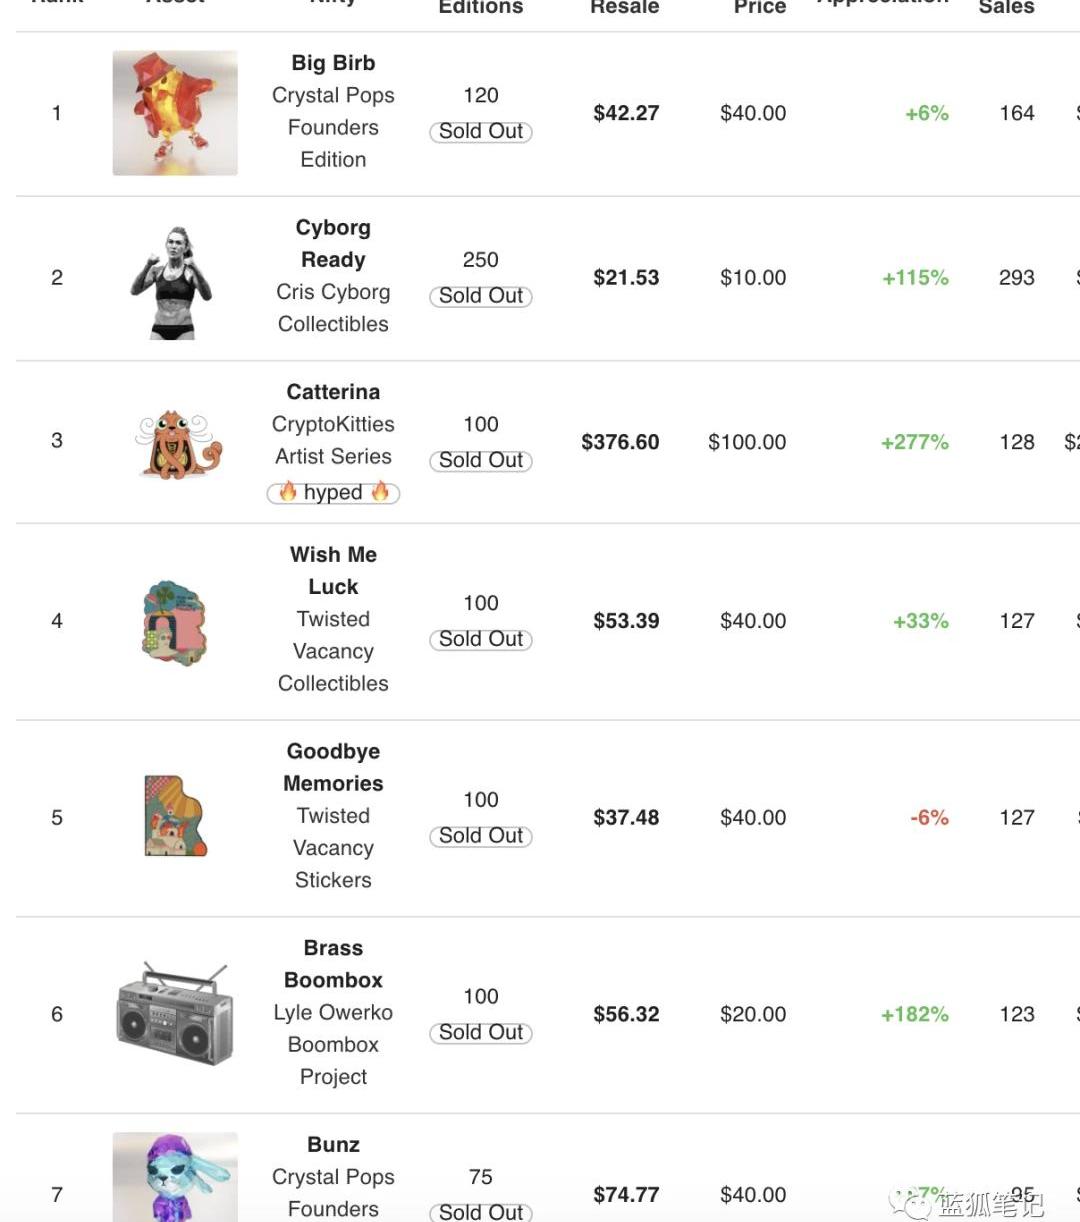Open the Cyborg Ready title link
1080x1222 pixels.
pos(333,243)
